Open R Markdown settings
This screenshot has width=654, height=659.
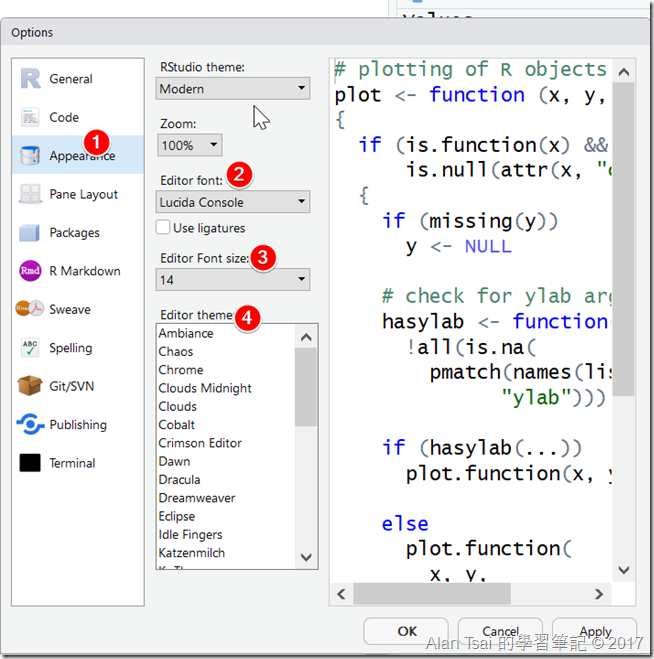[x=78, y=271]
